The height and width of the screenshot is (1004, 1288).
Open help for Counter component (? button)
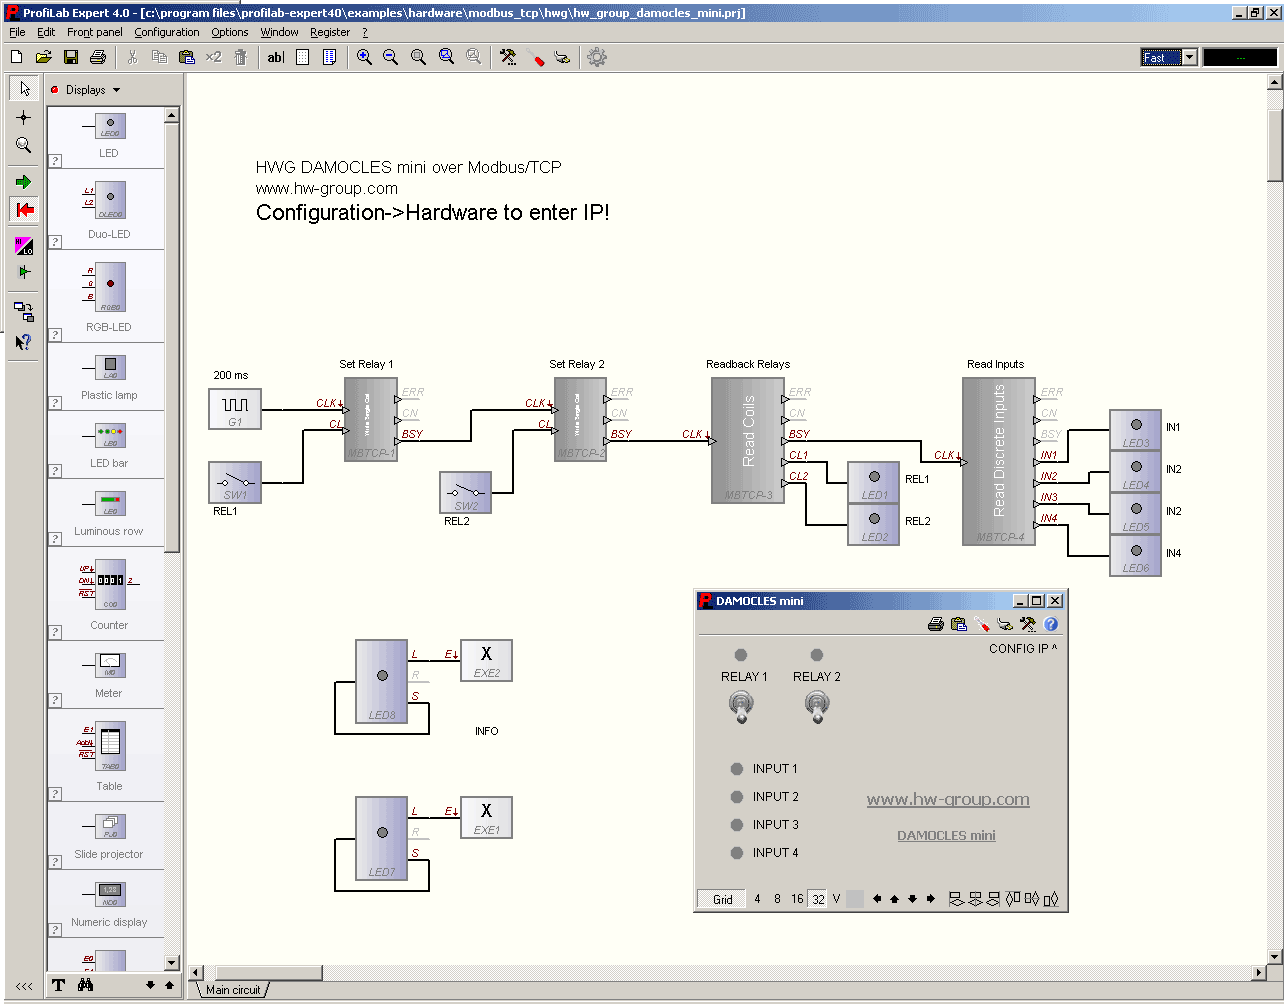(x=56, y=632)
